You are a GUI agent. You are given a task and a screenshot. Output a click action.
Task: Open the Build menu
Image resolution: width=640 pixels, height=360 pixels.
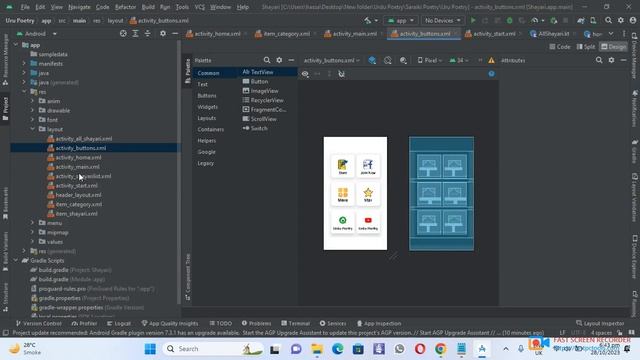pyautogui.click(x=148, y=7)
